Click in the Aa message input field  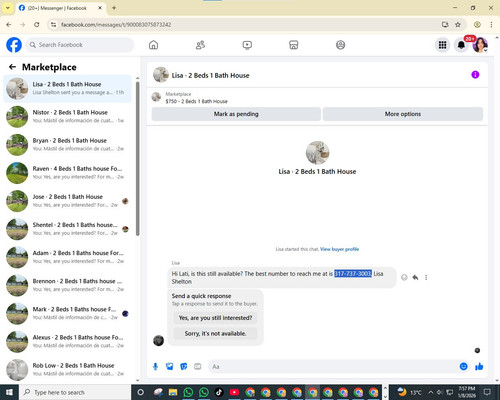pos(333,367)
